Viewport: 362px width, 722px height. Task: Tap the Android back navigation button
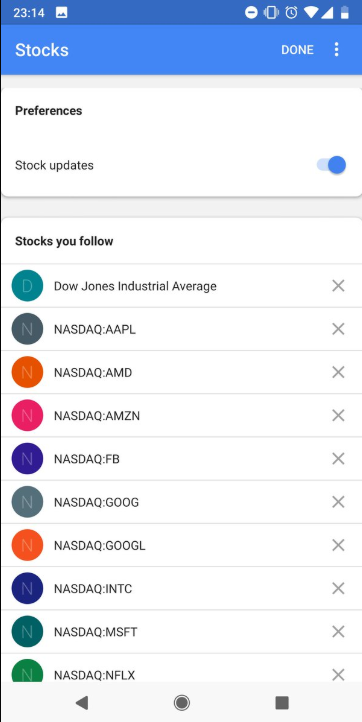82,702
